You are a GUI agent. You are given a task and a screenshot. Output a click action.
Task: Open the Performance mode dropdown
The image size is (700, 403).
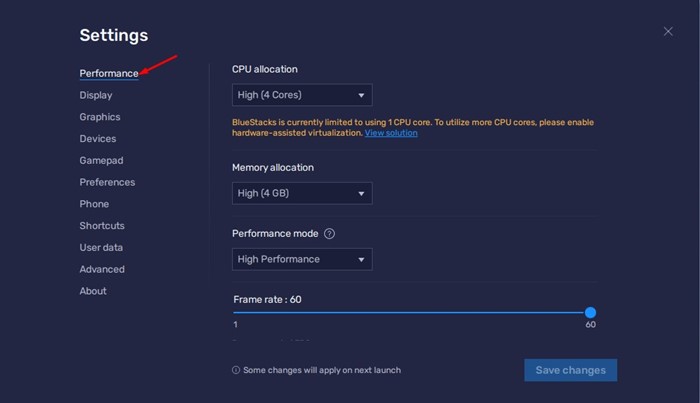click(x=302, y=259)
